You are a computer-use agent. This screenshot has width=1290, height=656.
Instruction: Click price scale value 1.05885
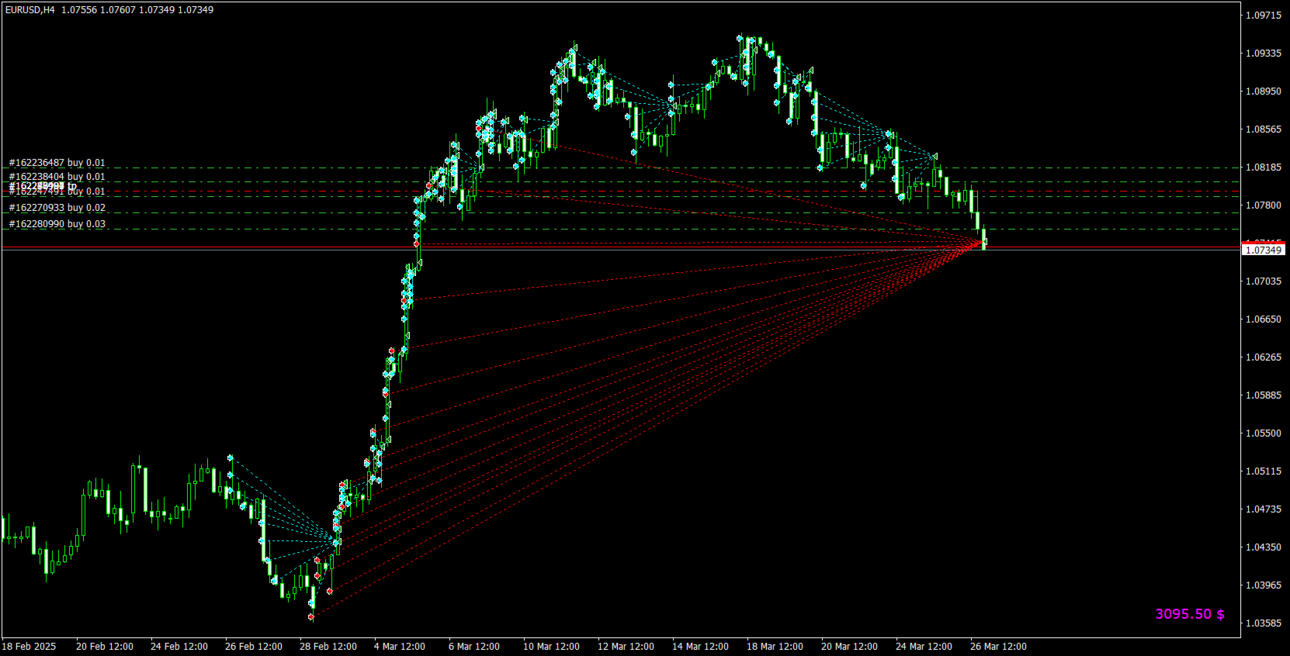pos(1264,395)
